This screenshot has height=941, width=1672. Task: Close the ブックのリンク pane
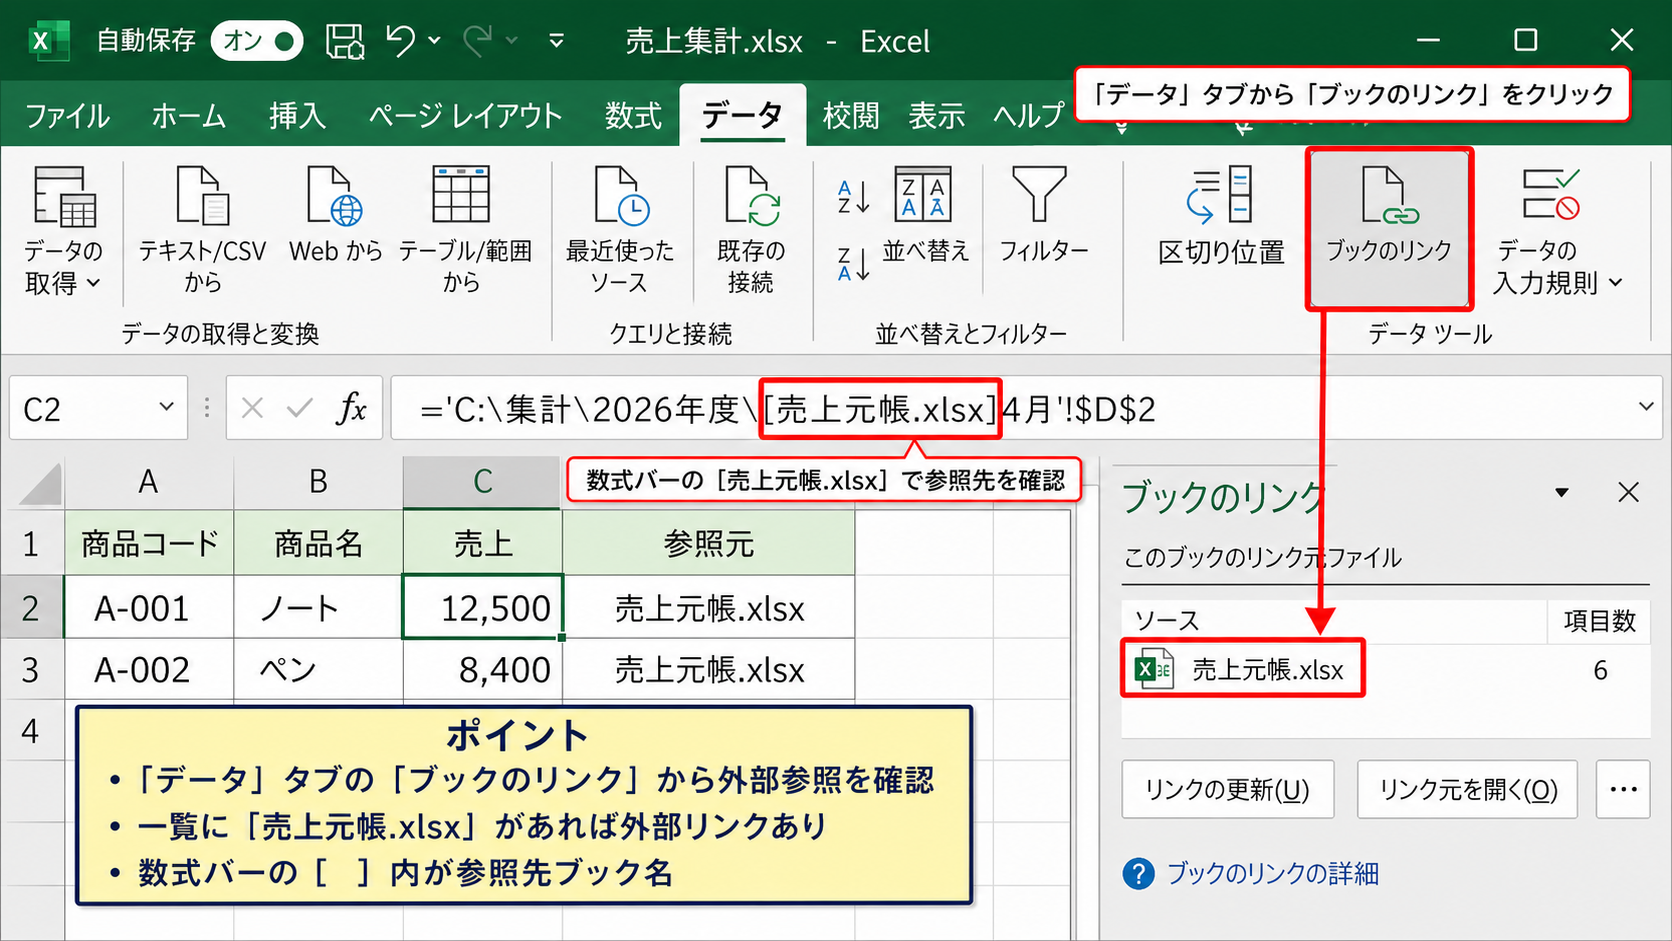(1628, 492)
